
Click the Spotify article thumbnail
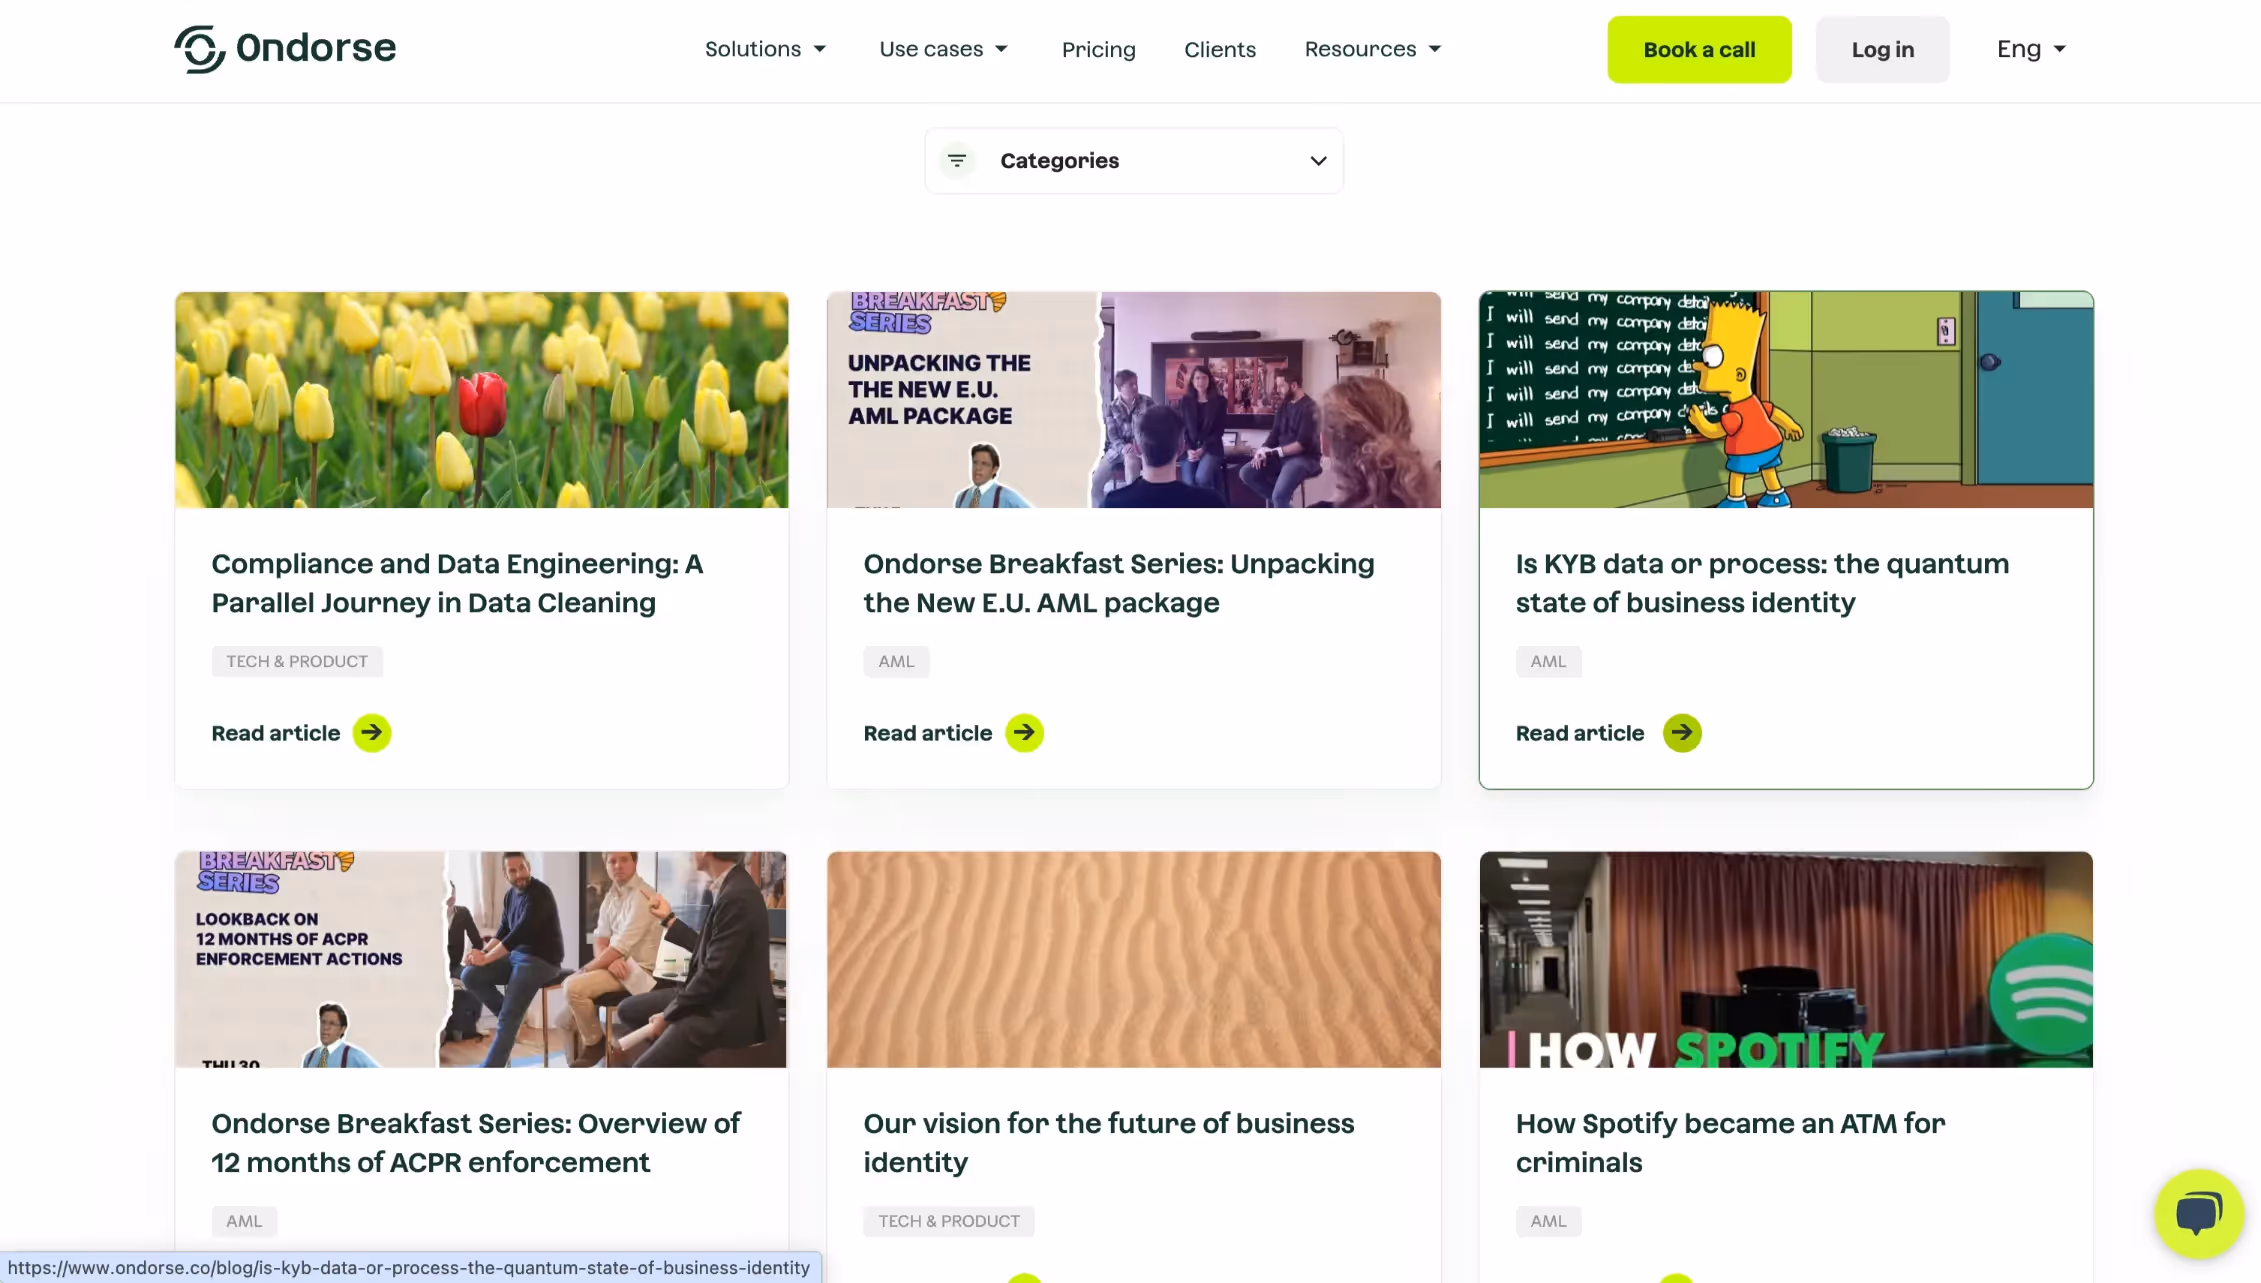tap(1785, 959)
